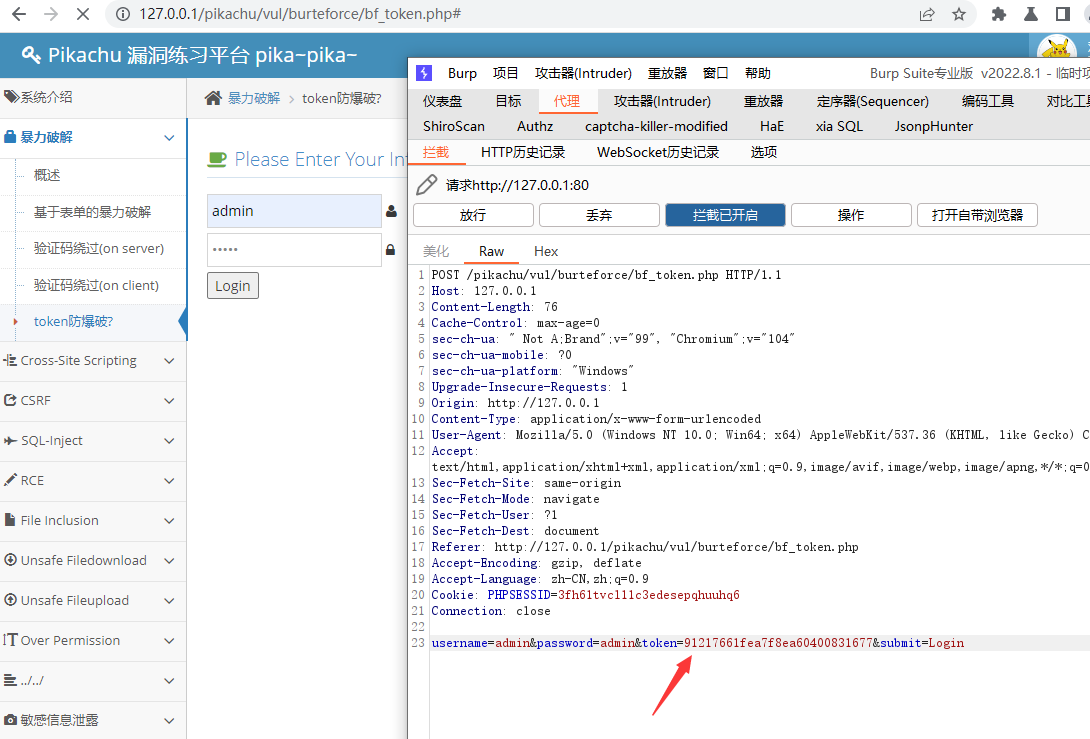Viewport: 1090px width, 739px height.
Task: Click the pencil icon beside RCE
Action: [10, 480]
